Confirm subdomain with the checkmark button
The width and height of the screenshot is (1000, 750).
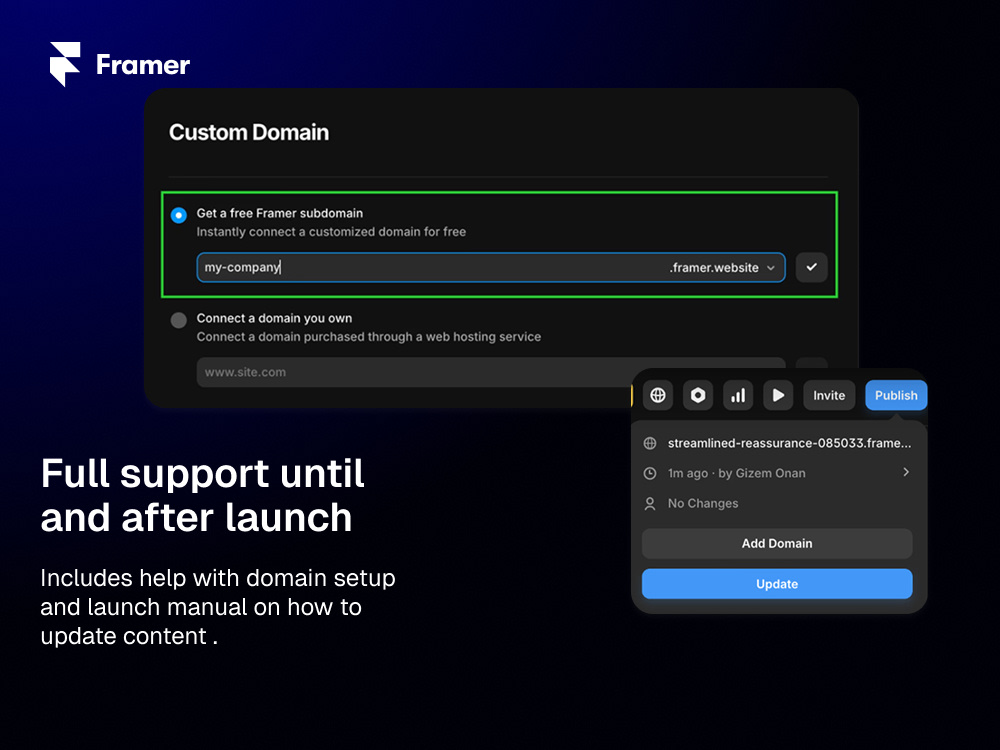(x=811, y=267)
